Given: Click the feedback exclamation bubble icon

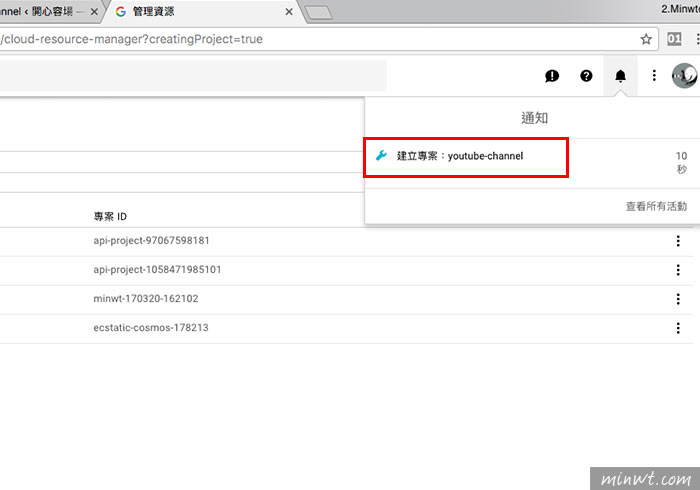Looking at the screenshot, I should 552,76.
